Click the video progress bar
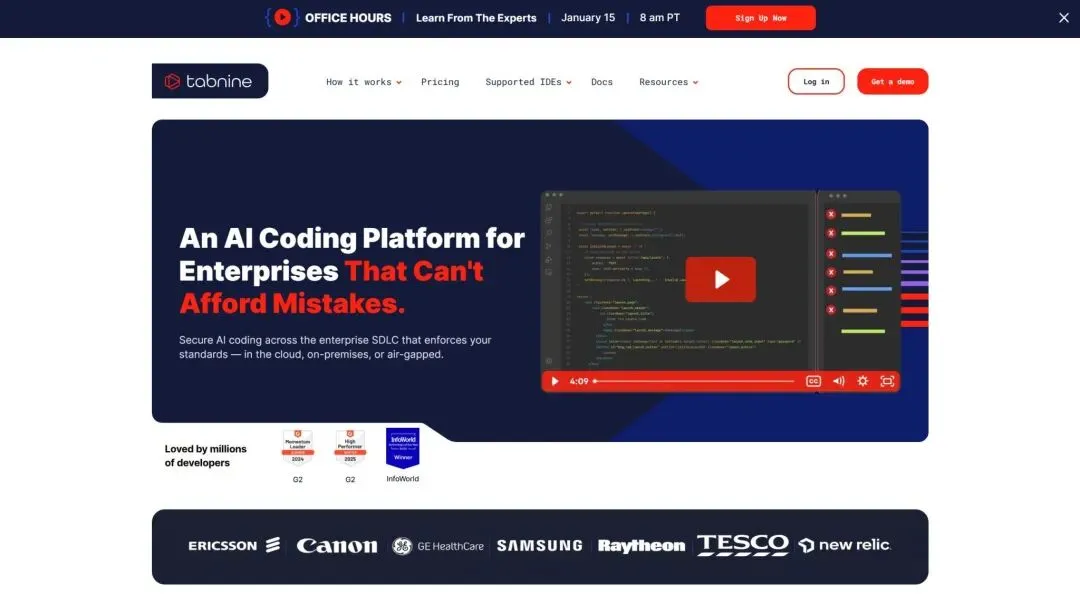 click(694, 381)
